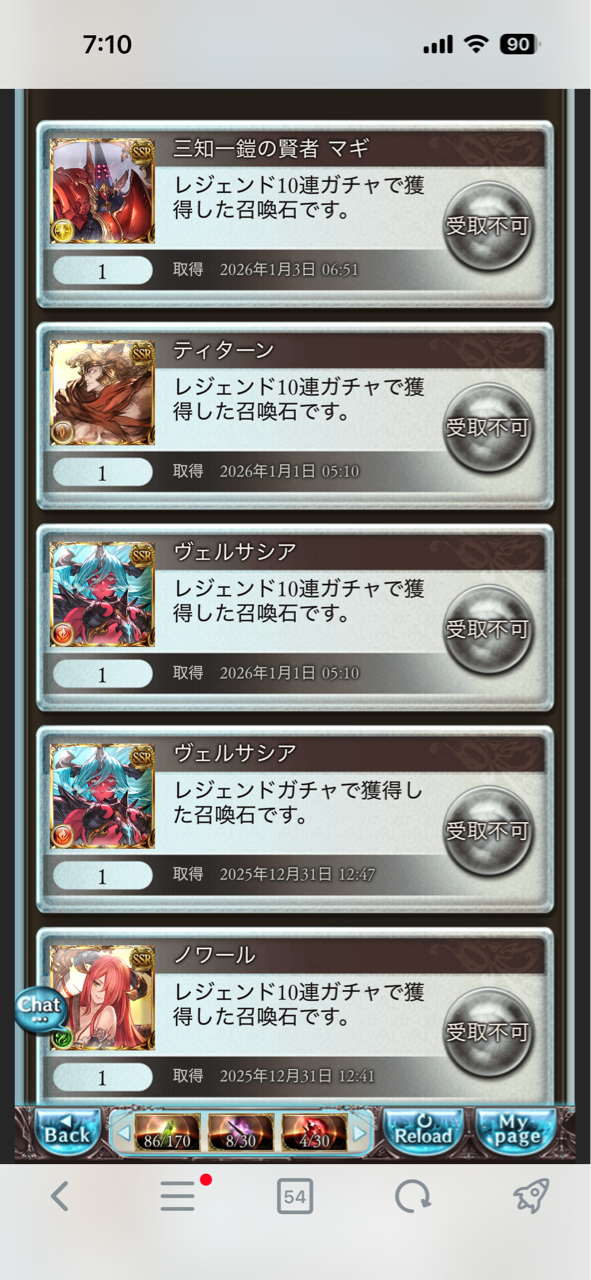Tap the rocket boost icon
The width and height of the screenshot is (591, 1280).
531,1196
